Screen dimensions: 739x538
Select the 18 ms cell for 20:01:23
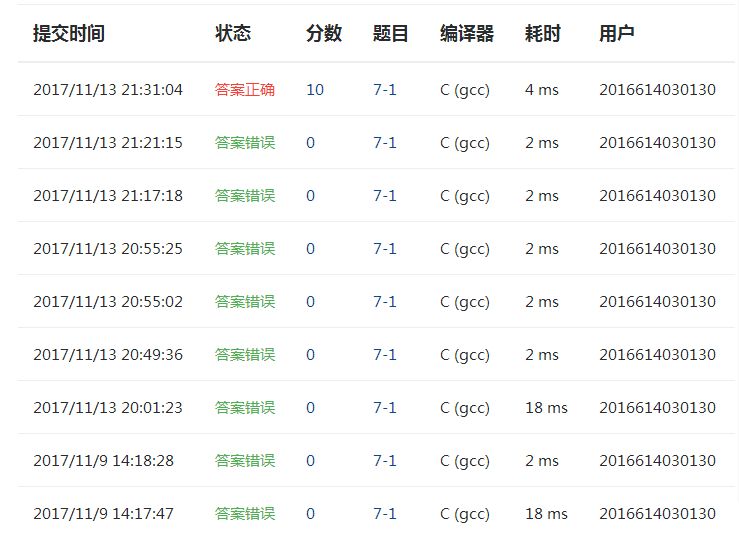[546, 408]
